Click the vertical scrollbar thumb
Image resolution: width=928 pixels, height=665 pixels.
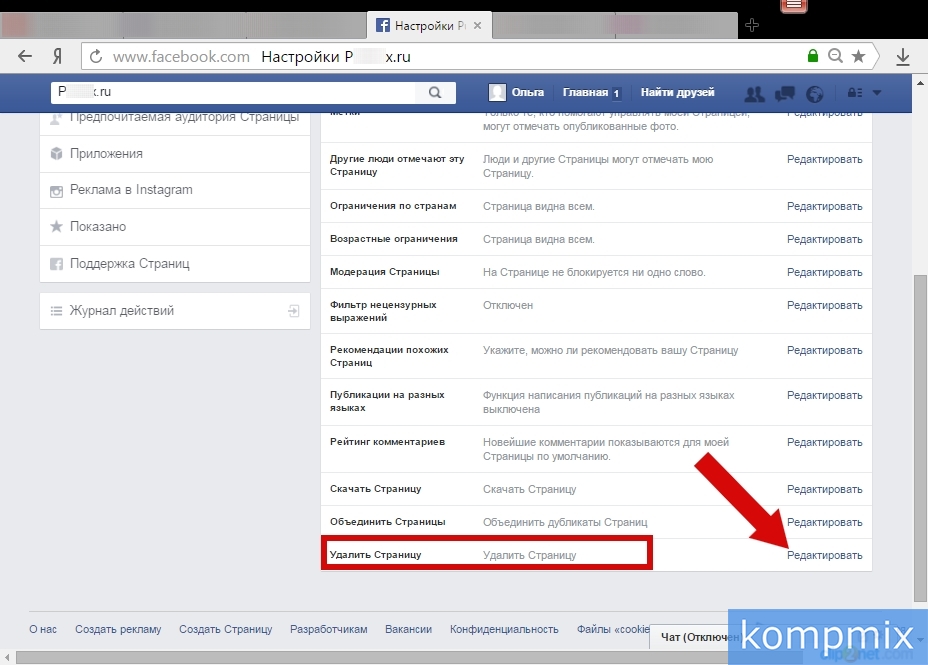click(920, 438)
